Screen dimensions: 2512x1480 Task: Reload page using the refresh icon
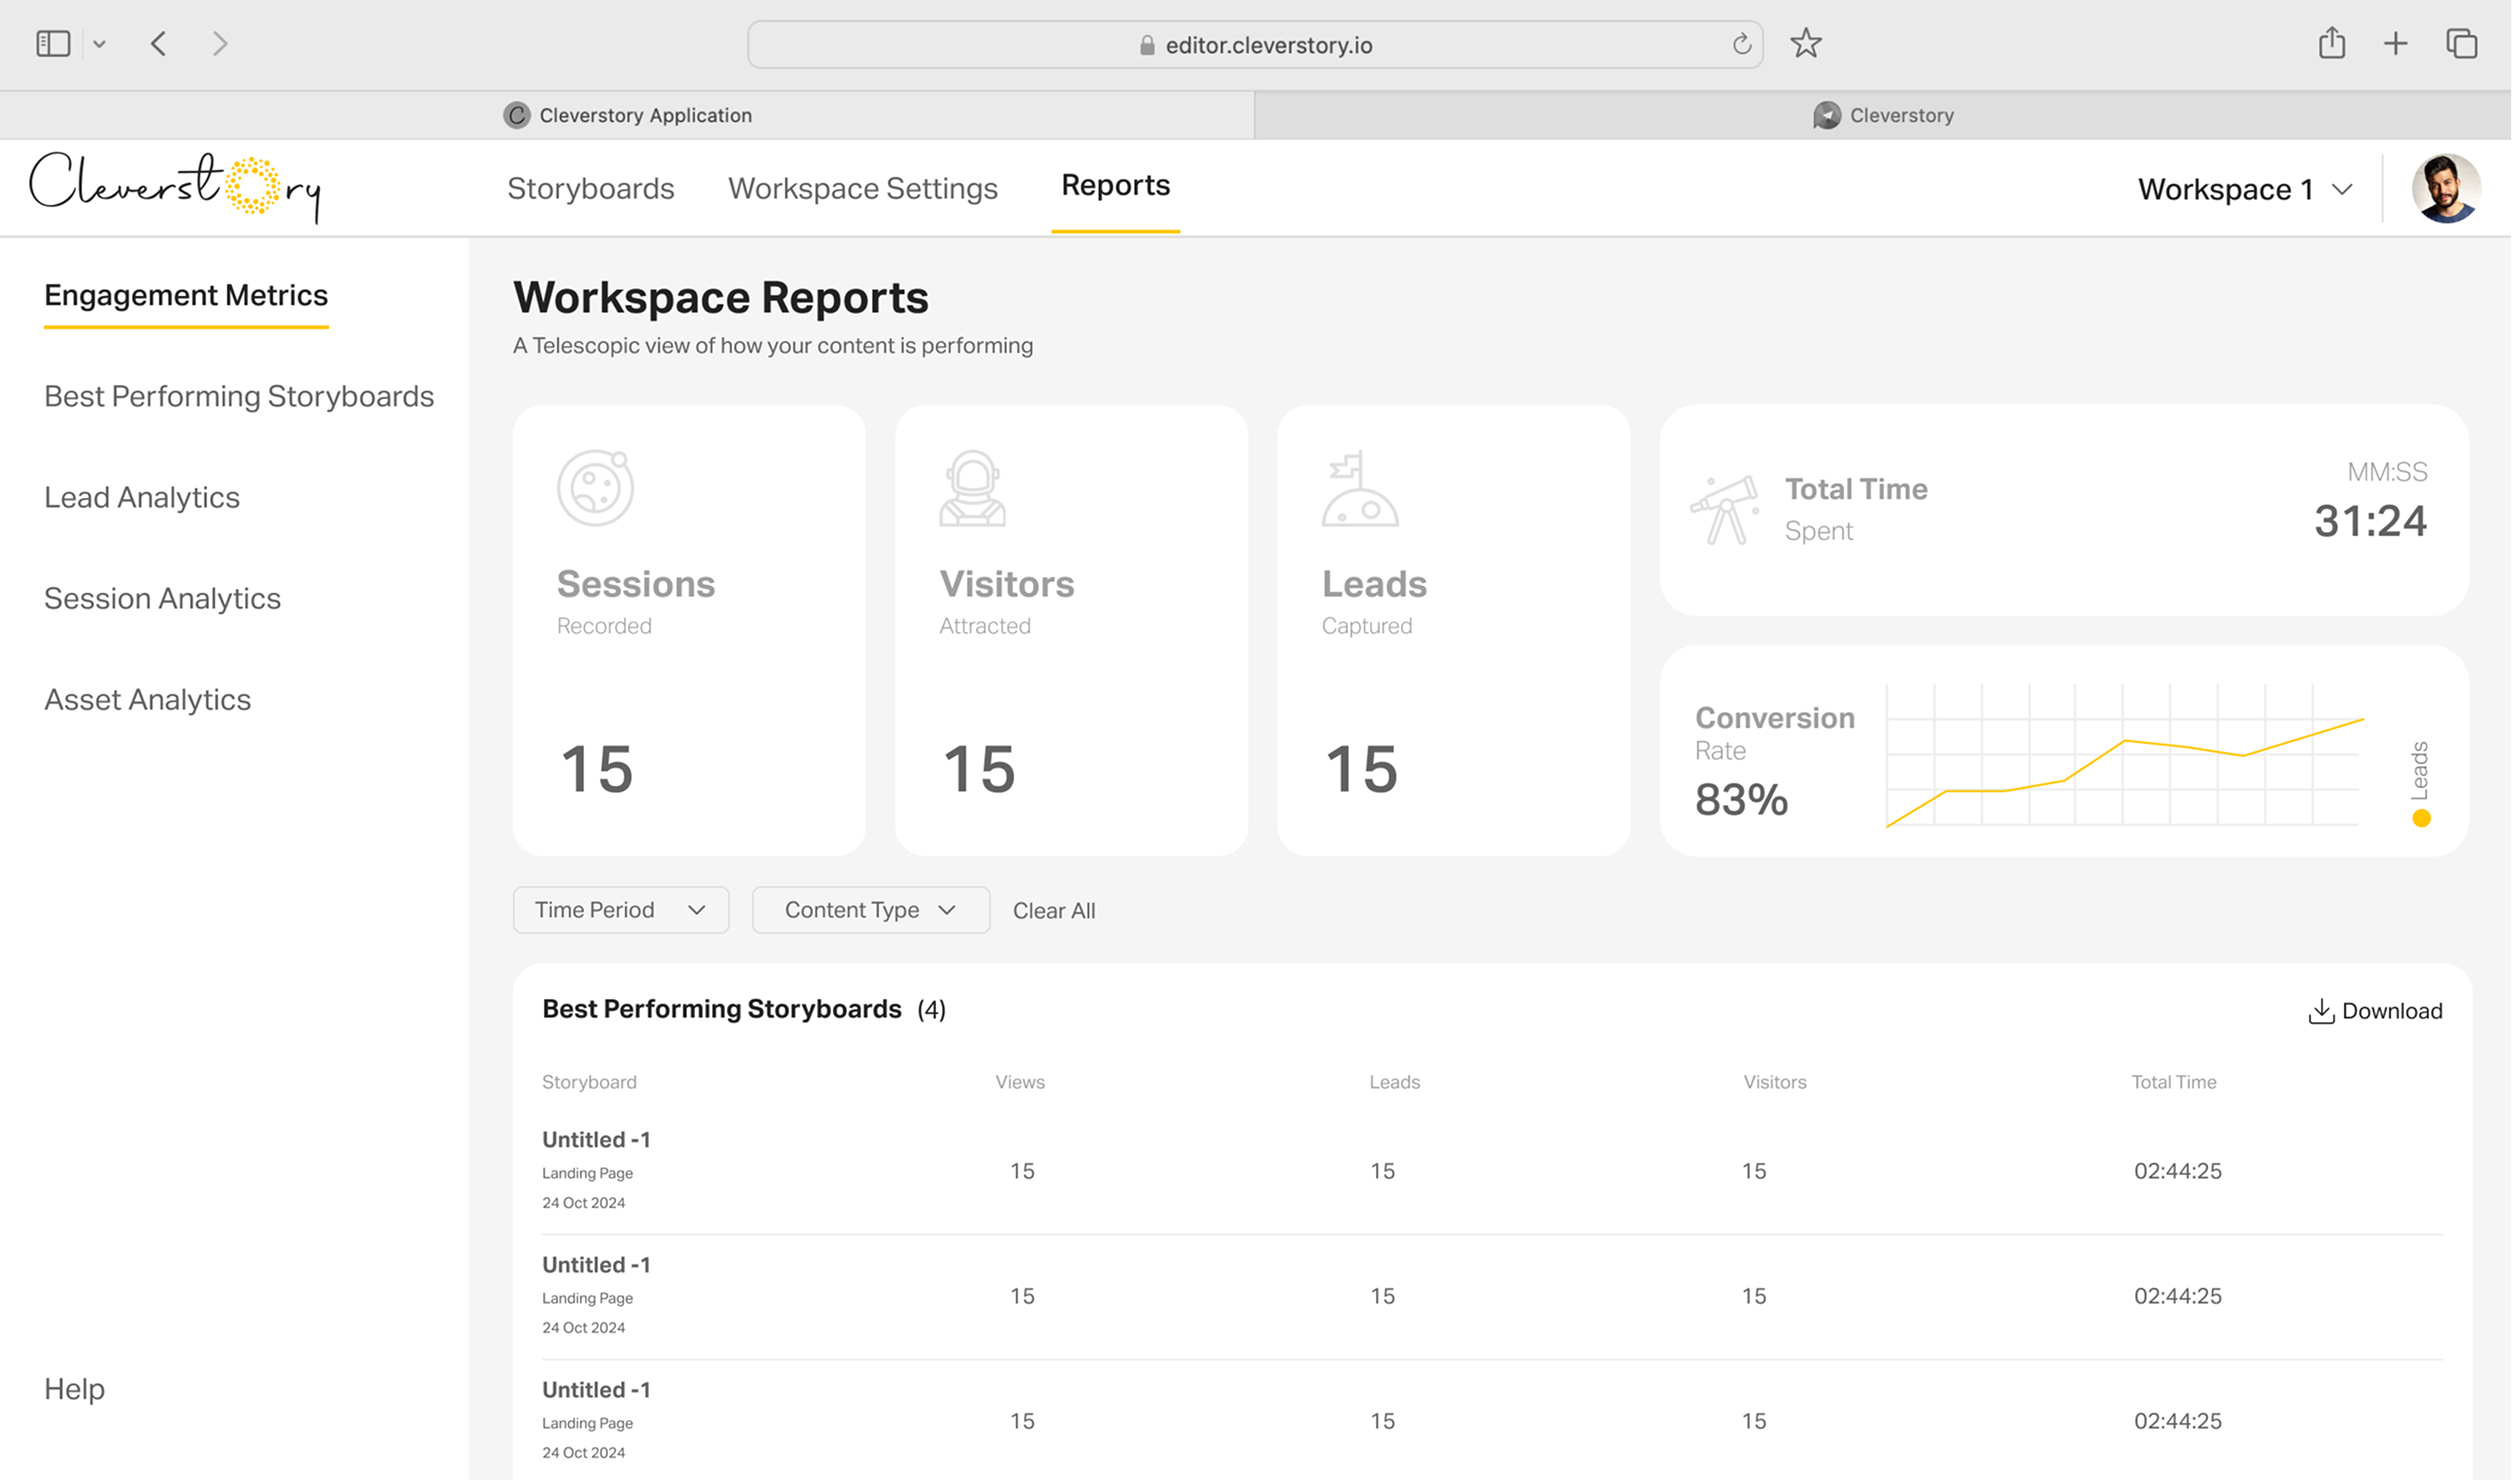coord(1741,44)
